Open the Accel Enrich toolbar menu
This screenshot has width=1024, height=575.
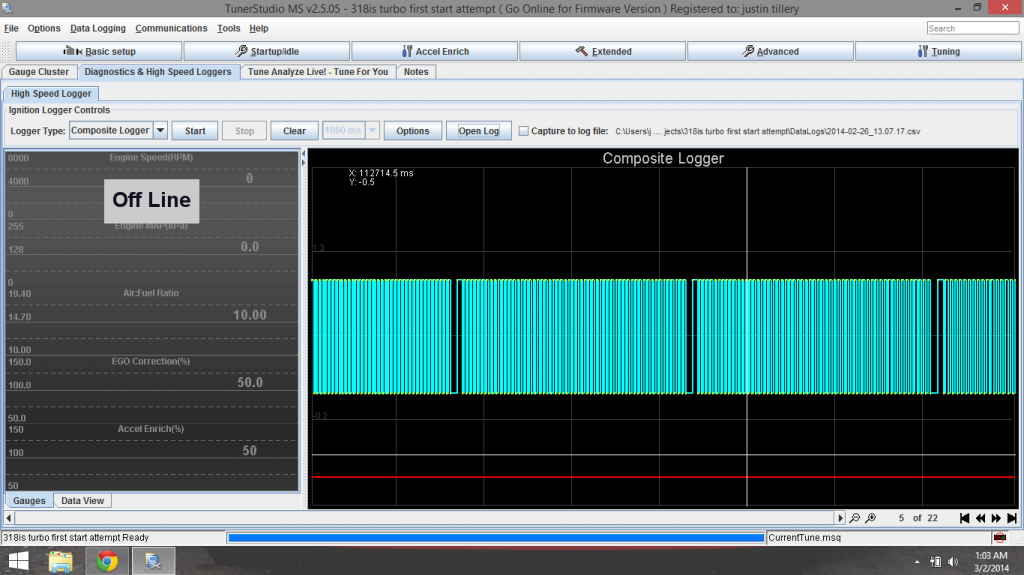pos(434,51)
